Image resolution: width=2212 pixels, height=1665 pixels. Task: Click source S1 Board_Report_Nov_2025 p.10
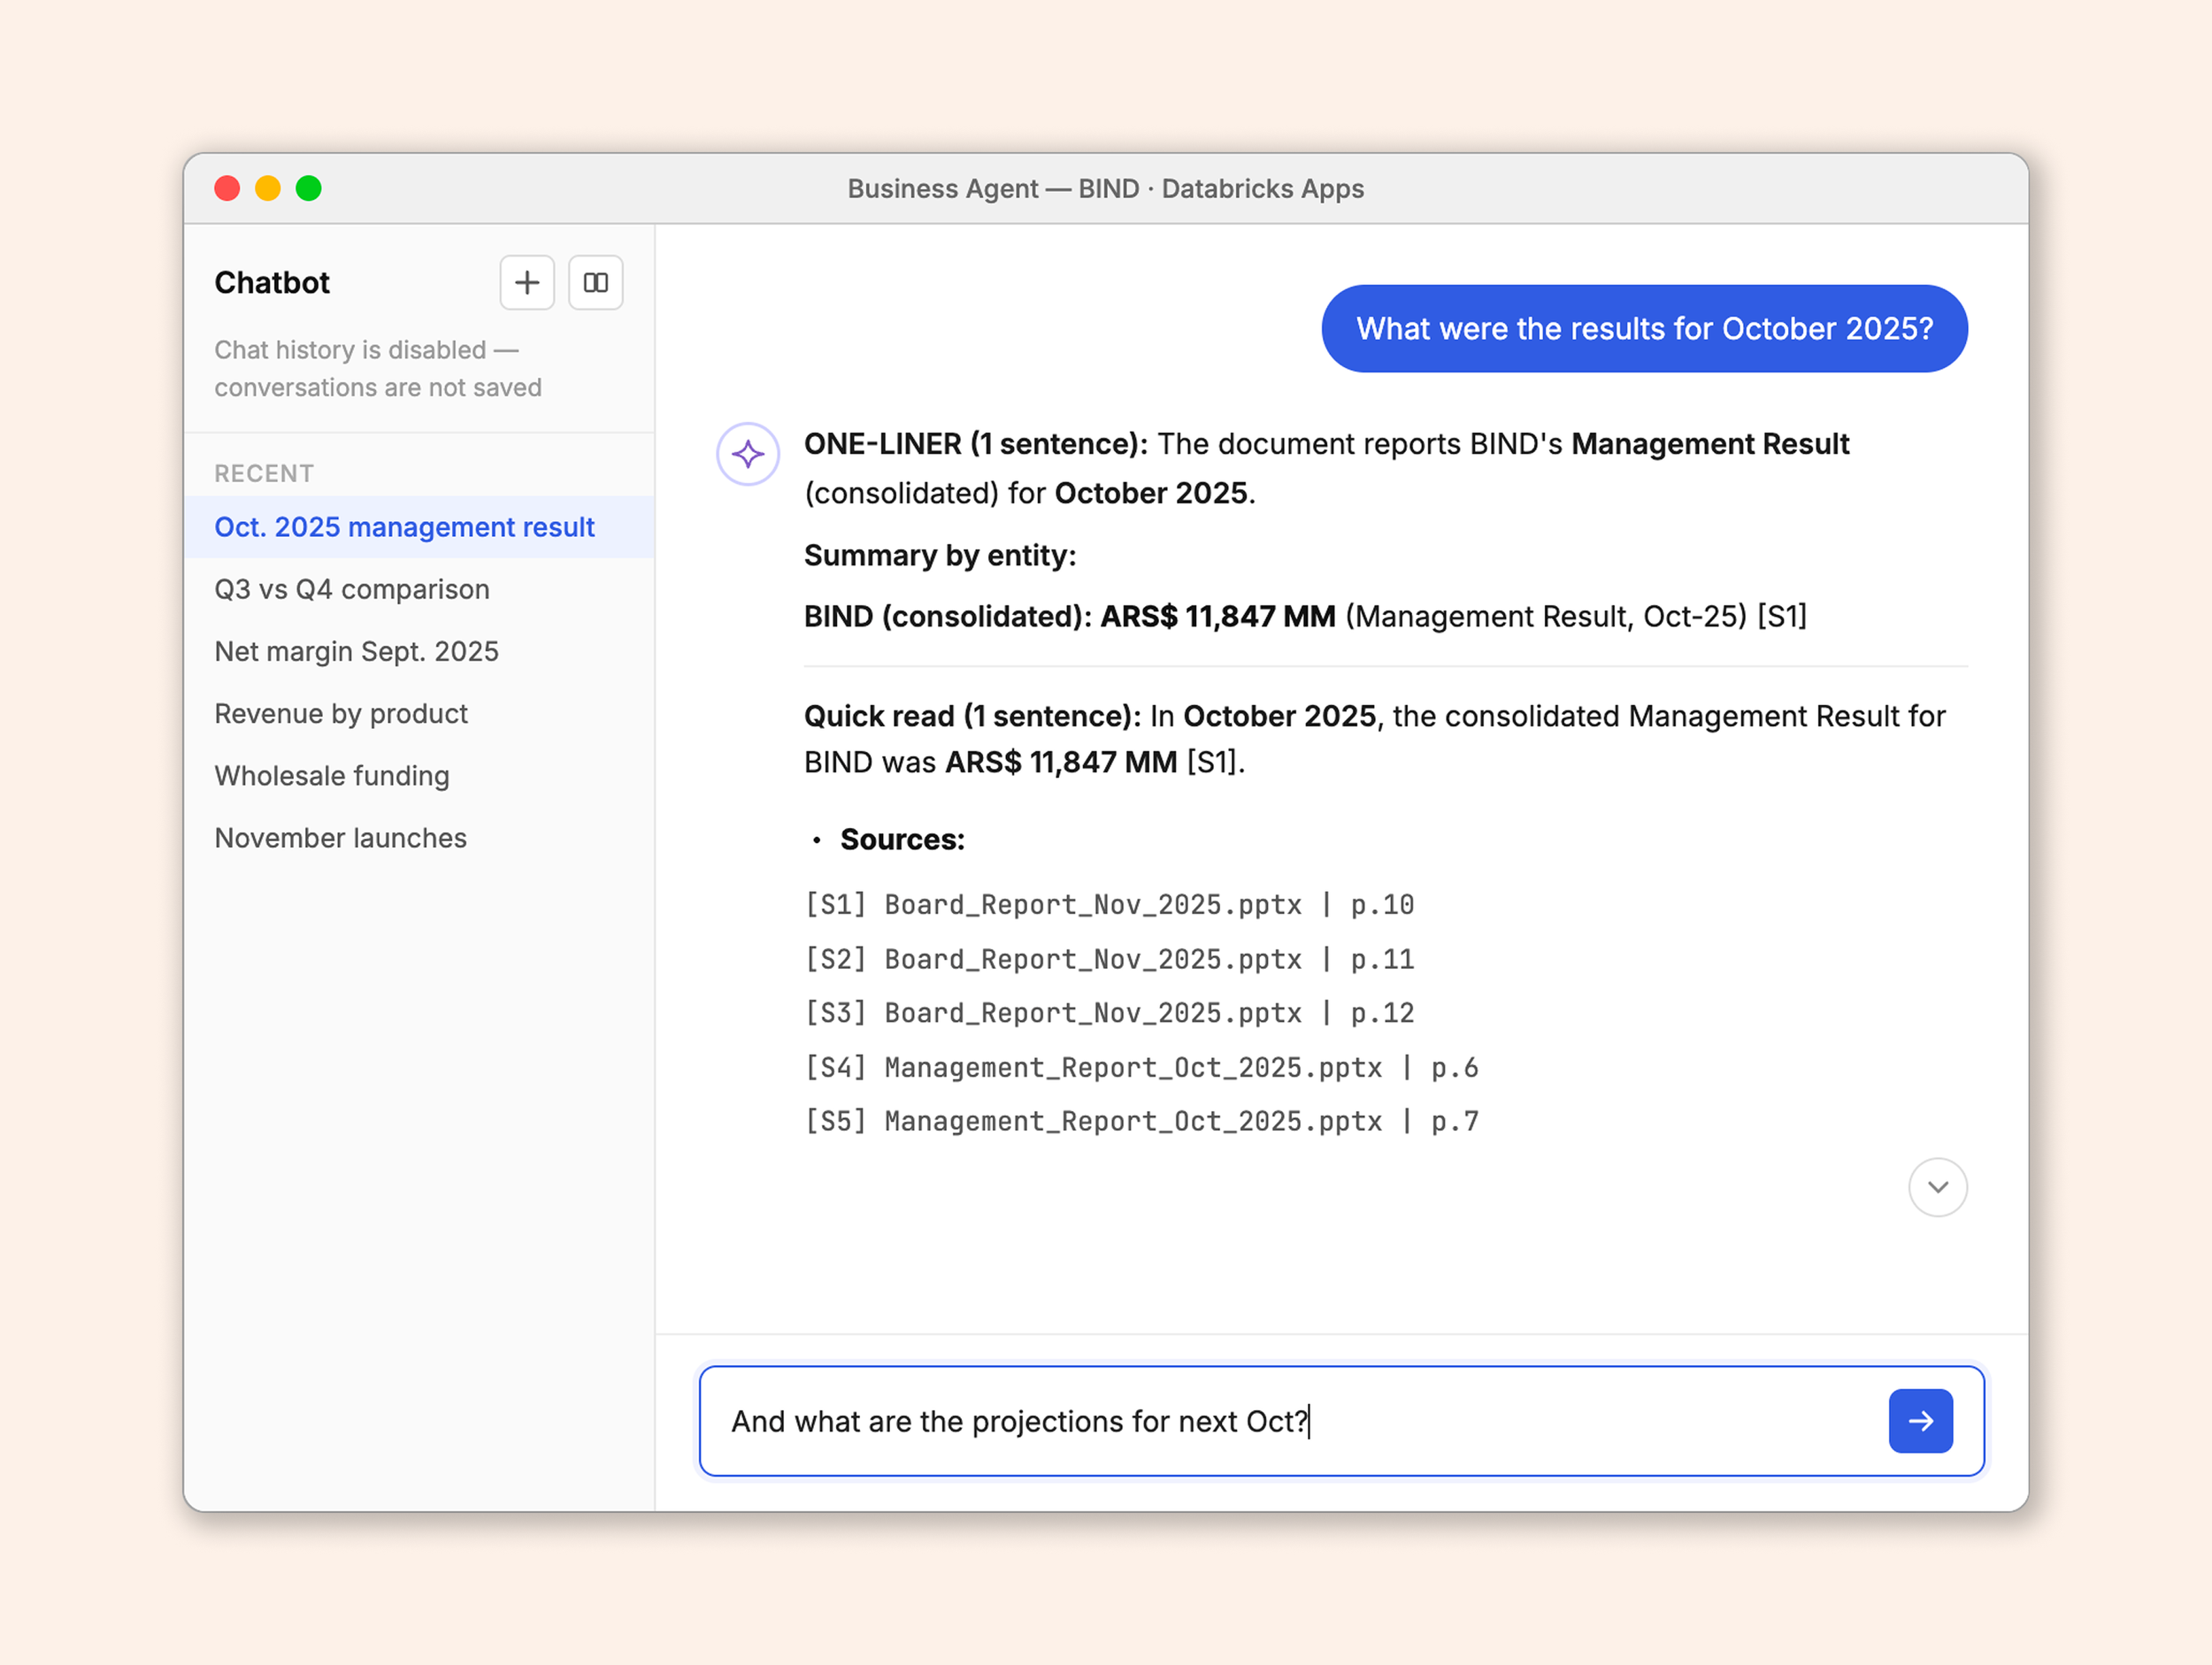click(1109, 905)
